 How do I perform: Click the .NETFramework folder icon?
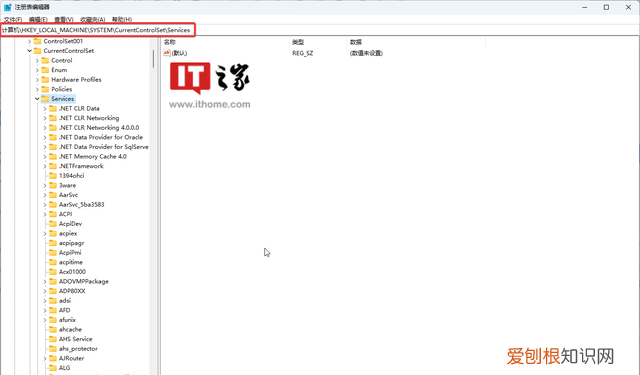click(53, 166)
